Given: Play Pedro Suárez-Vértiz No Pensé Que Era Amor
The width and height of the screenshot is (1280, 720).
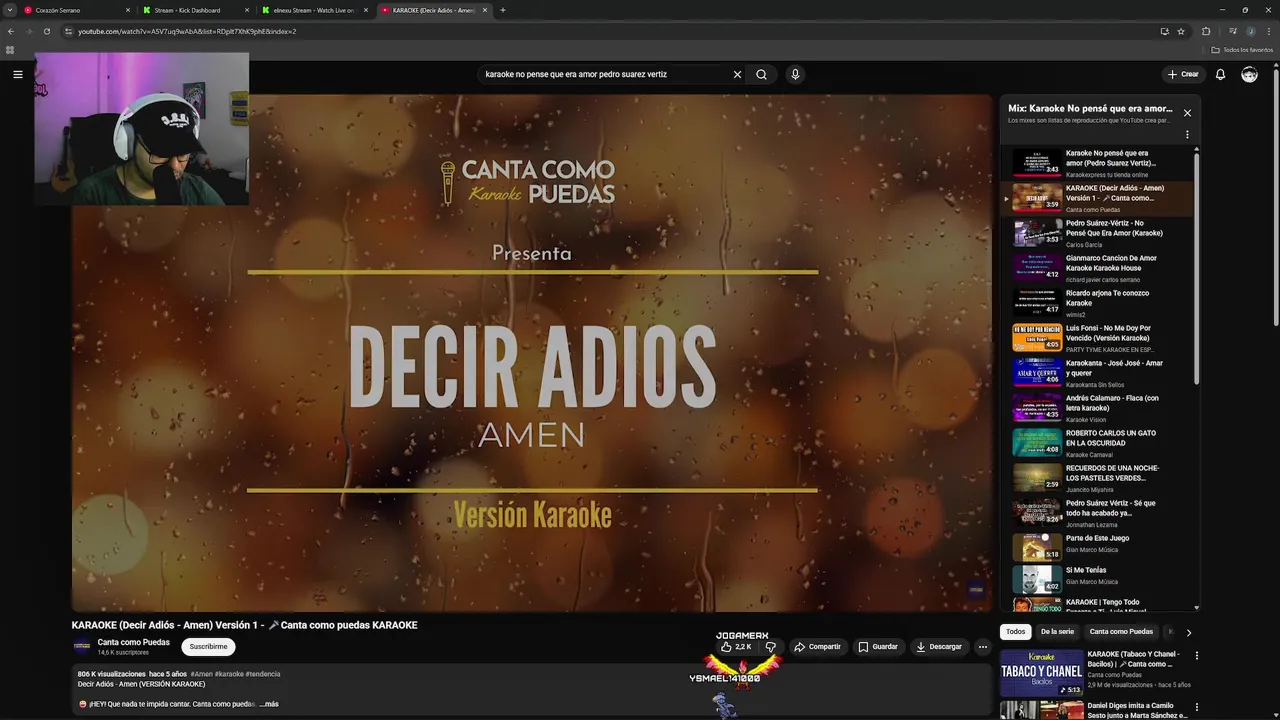Looking at the screenshot, I should click(x=1097, y=233).
